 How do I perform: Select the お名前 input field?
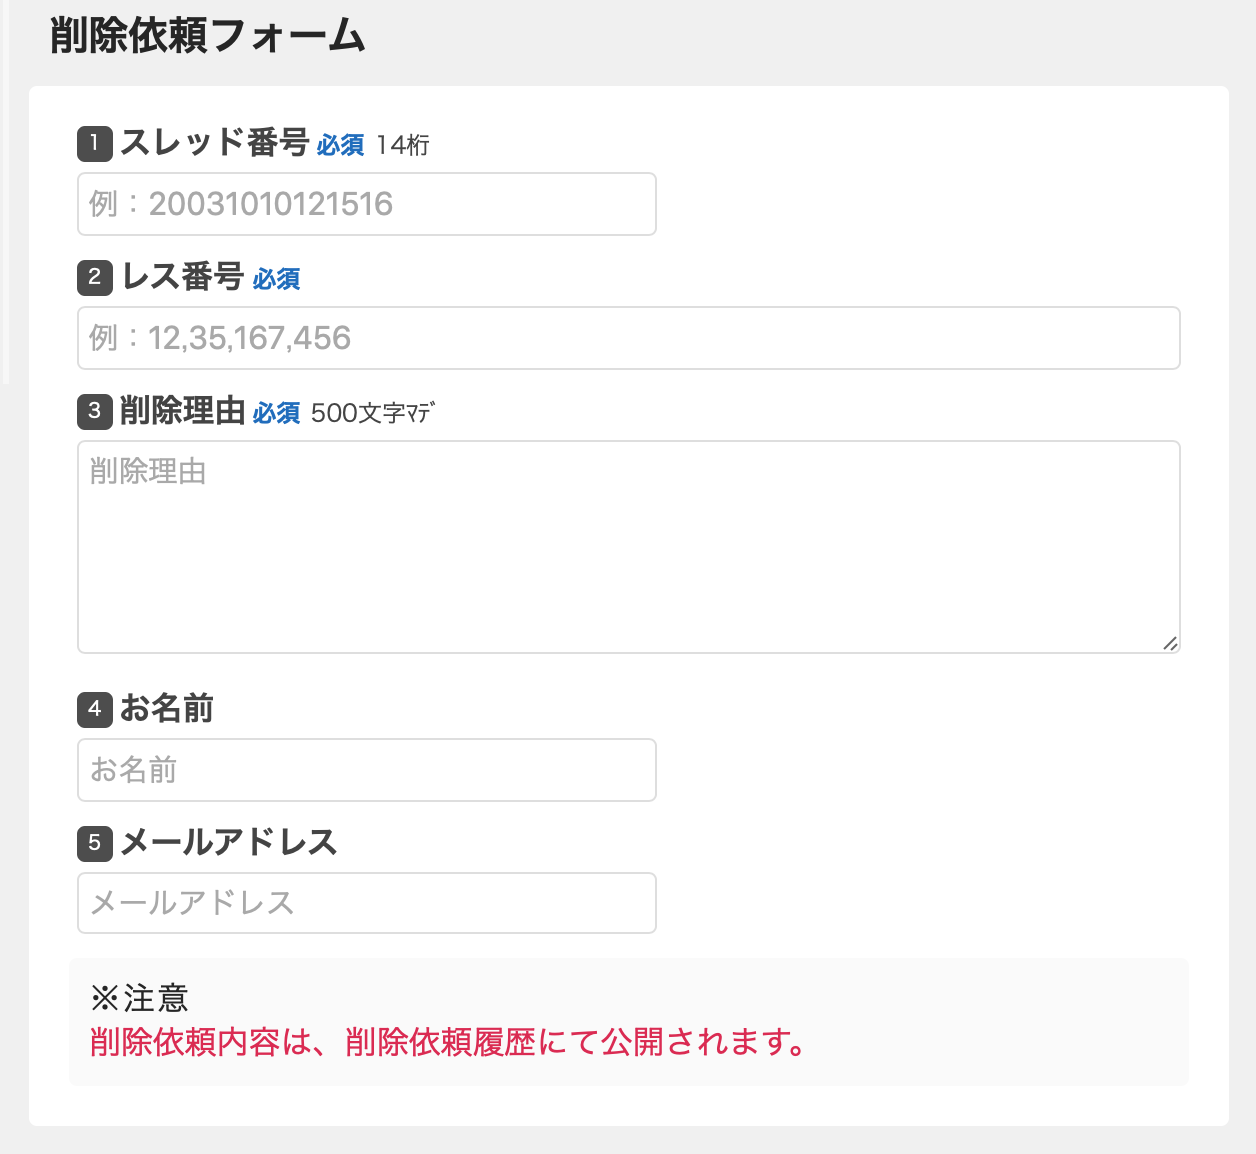pyautogui.click(x=367, y=770)
